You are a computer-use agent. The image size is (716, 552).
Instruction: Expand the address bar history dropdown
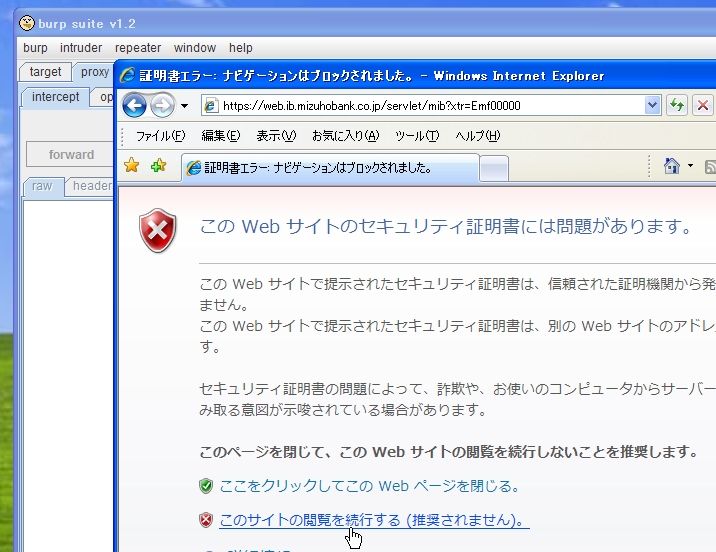pyautogui.click(x=652, y=106)
